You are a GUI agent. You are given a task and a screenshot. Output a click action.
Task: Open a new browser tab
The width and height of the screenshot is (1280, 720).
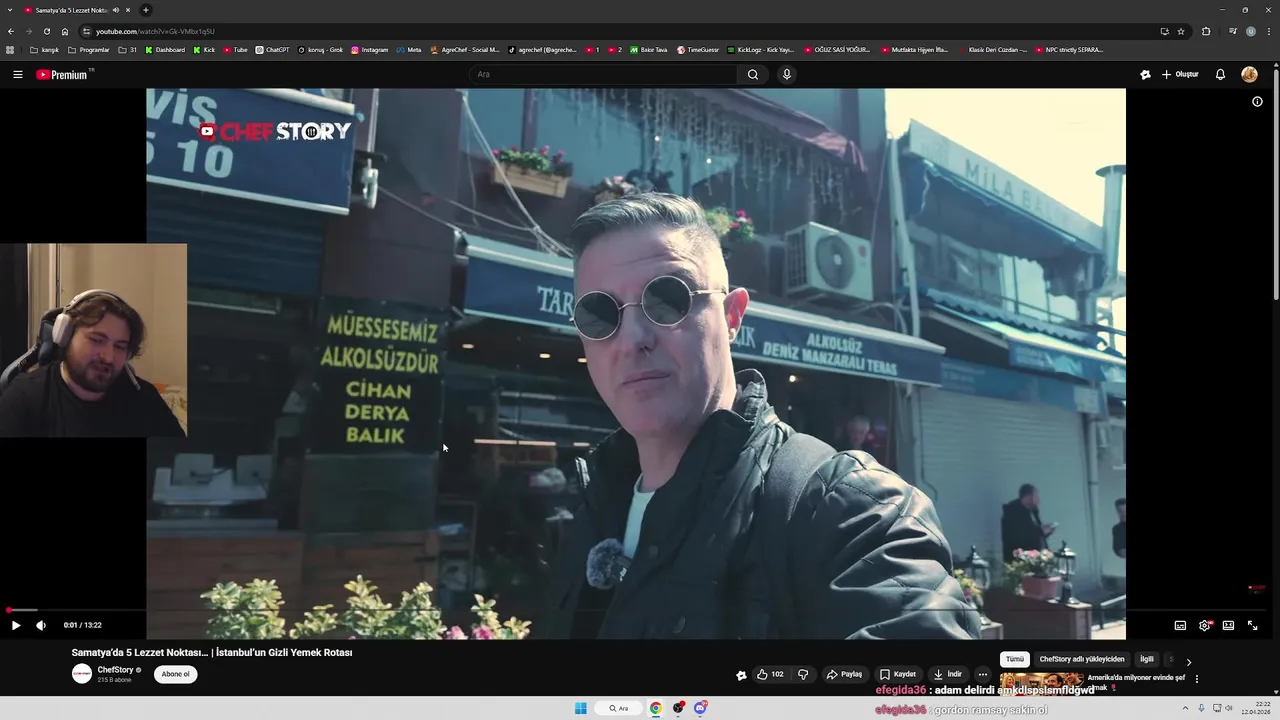(146, 10)
